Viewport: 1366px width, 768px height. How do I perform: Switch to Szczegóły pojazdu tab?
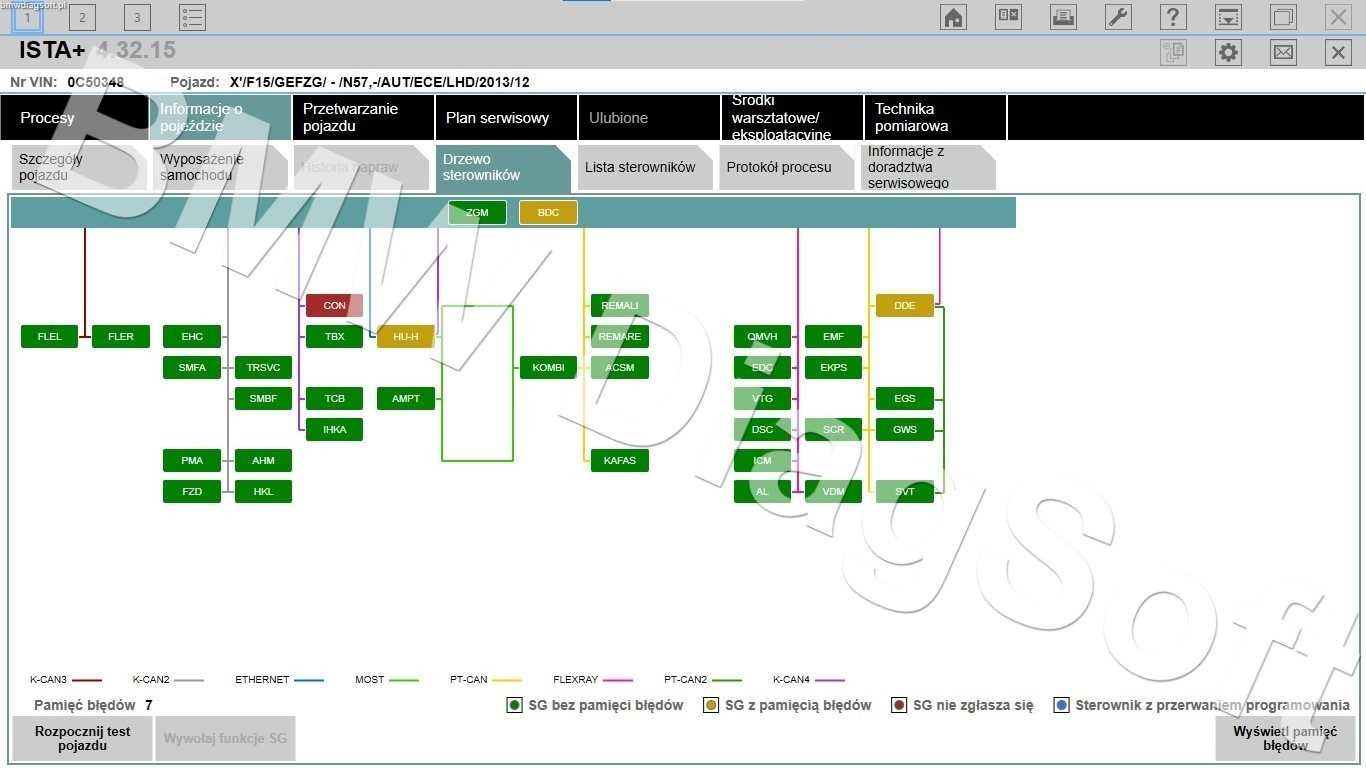(x=78, y=167)
